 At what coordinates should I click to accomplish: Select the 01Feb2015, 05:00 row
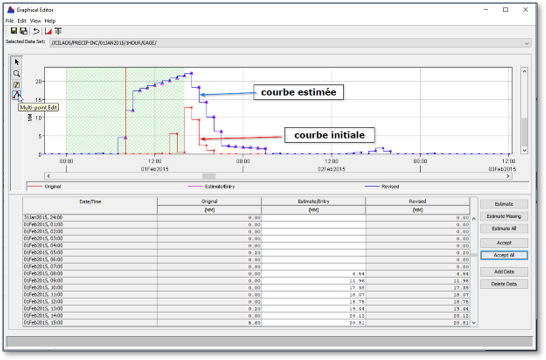[x=246, y=253]
